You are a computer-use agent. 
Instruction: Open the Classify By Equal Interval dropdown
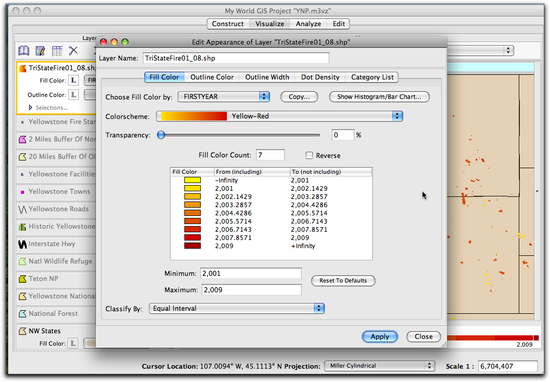click(237, 309)
